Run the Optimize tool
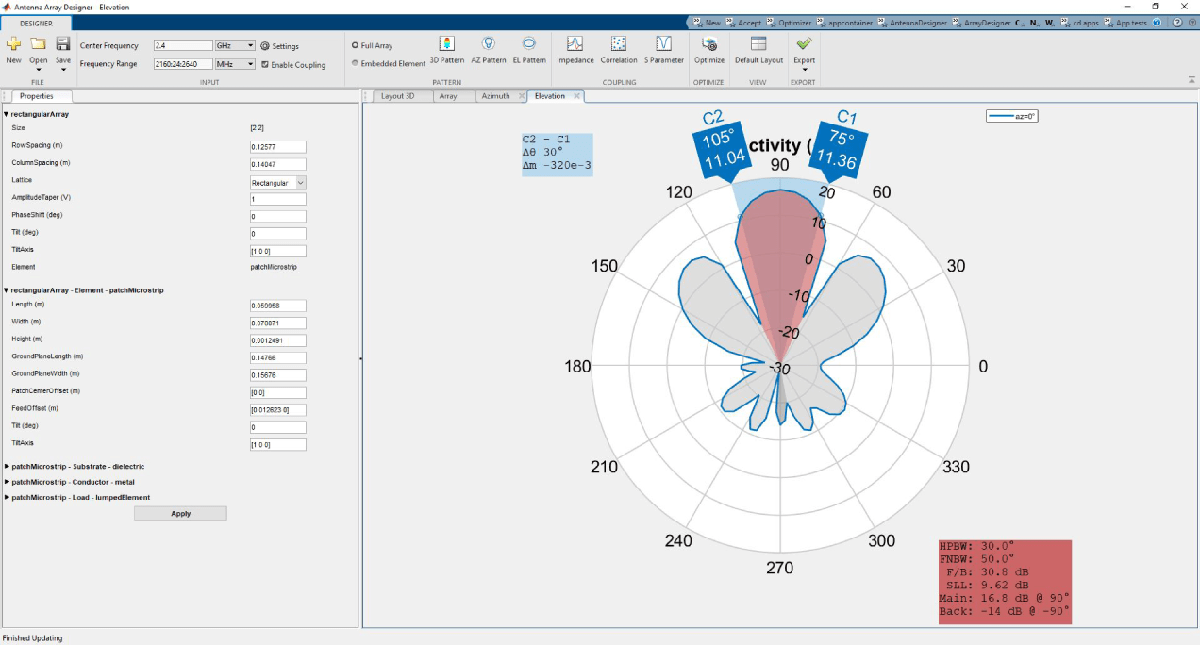 point(710,44)
